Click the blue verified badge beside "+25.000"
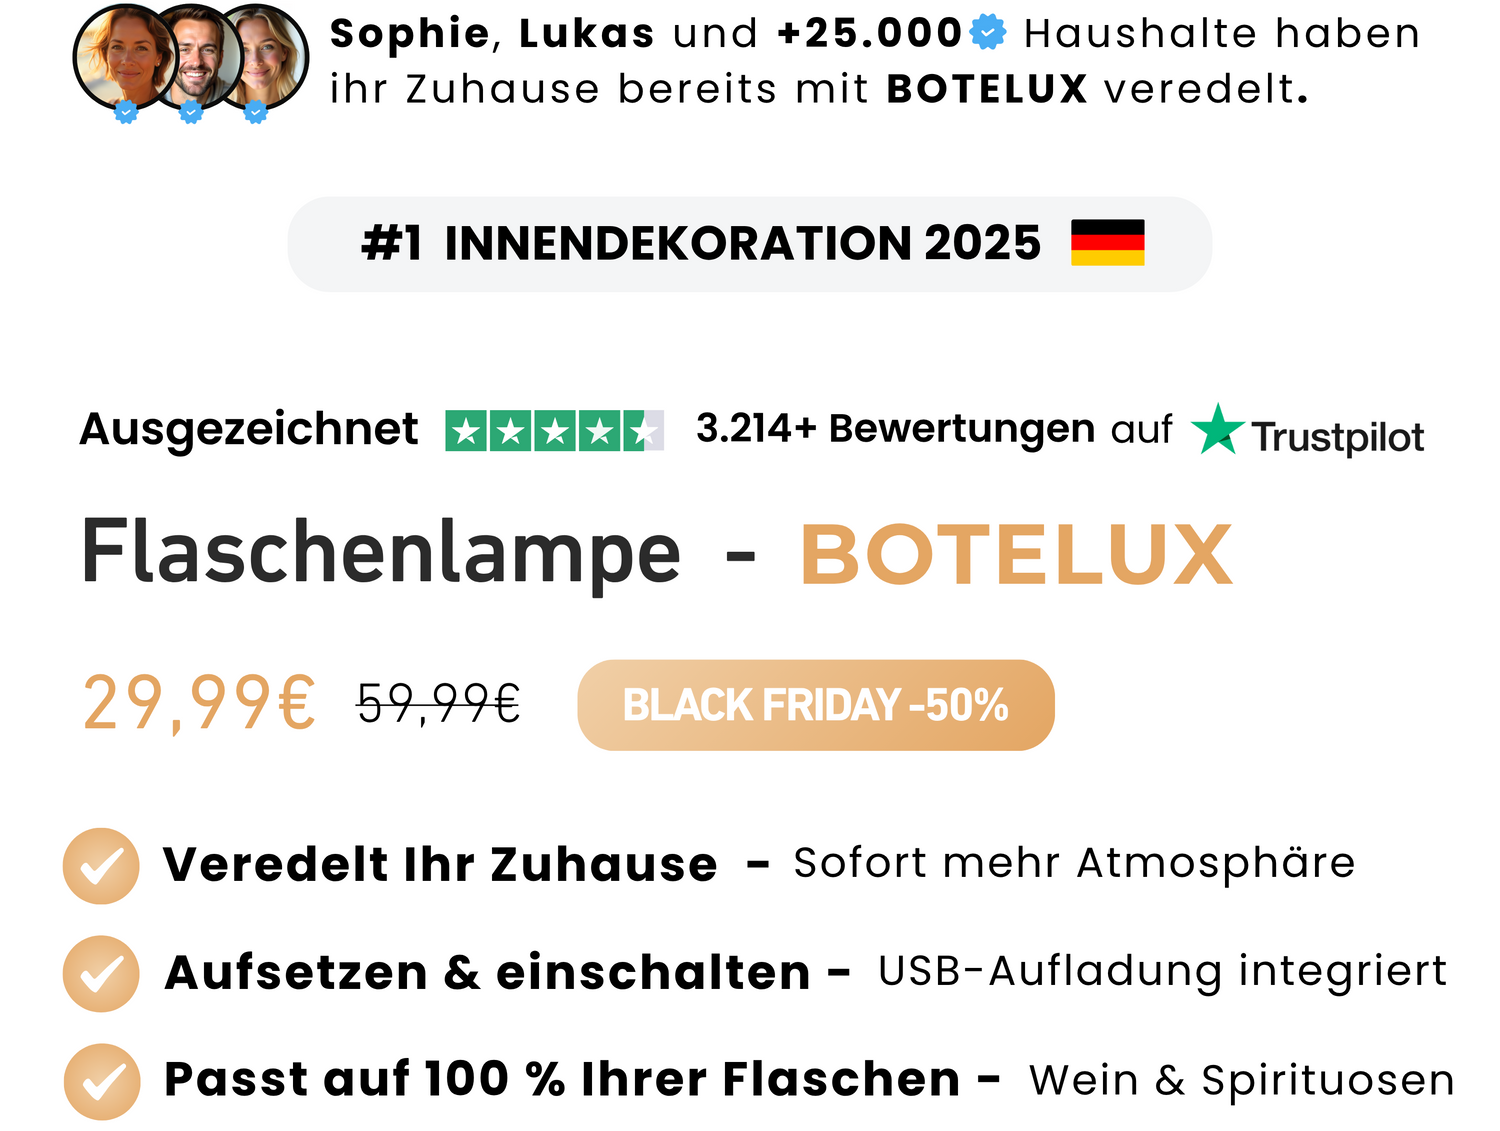 point(988,33)
